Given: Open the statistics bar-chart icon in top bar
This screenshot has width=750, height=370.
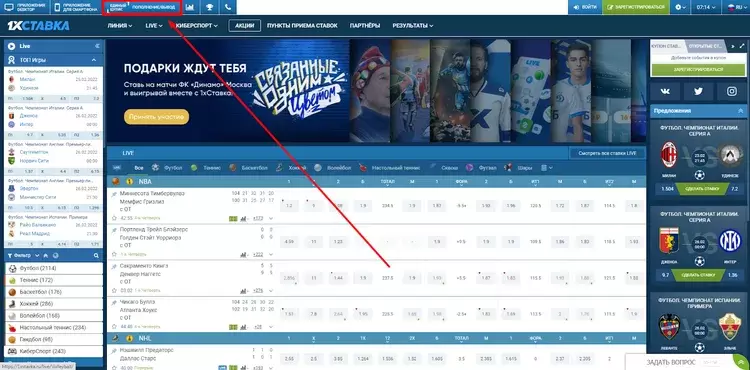Looking at the screenshot, I should [190, 7].
